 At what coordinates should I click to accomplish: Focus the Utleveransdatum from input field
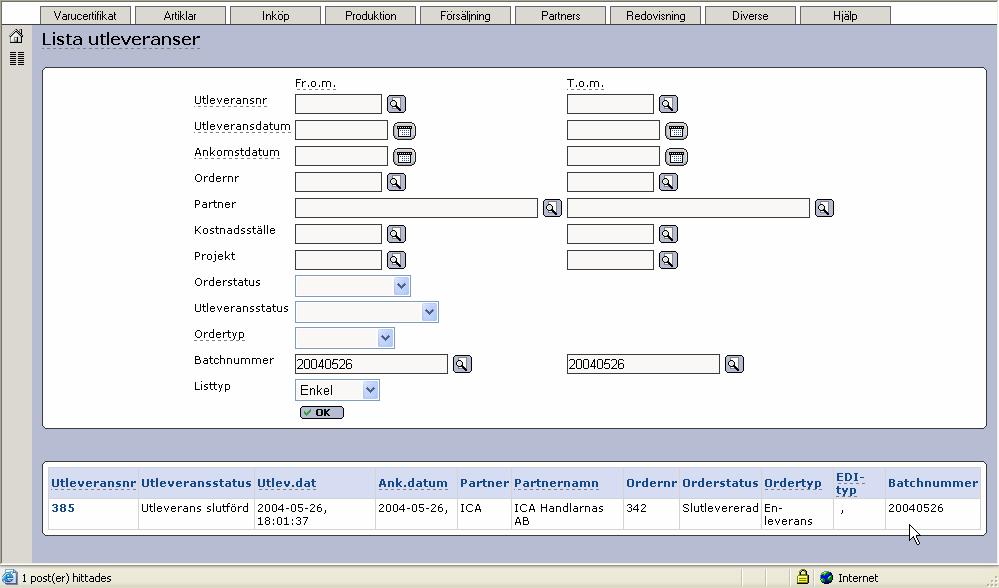(x=341, y=130)
